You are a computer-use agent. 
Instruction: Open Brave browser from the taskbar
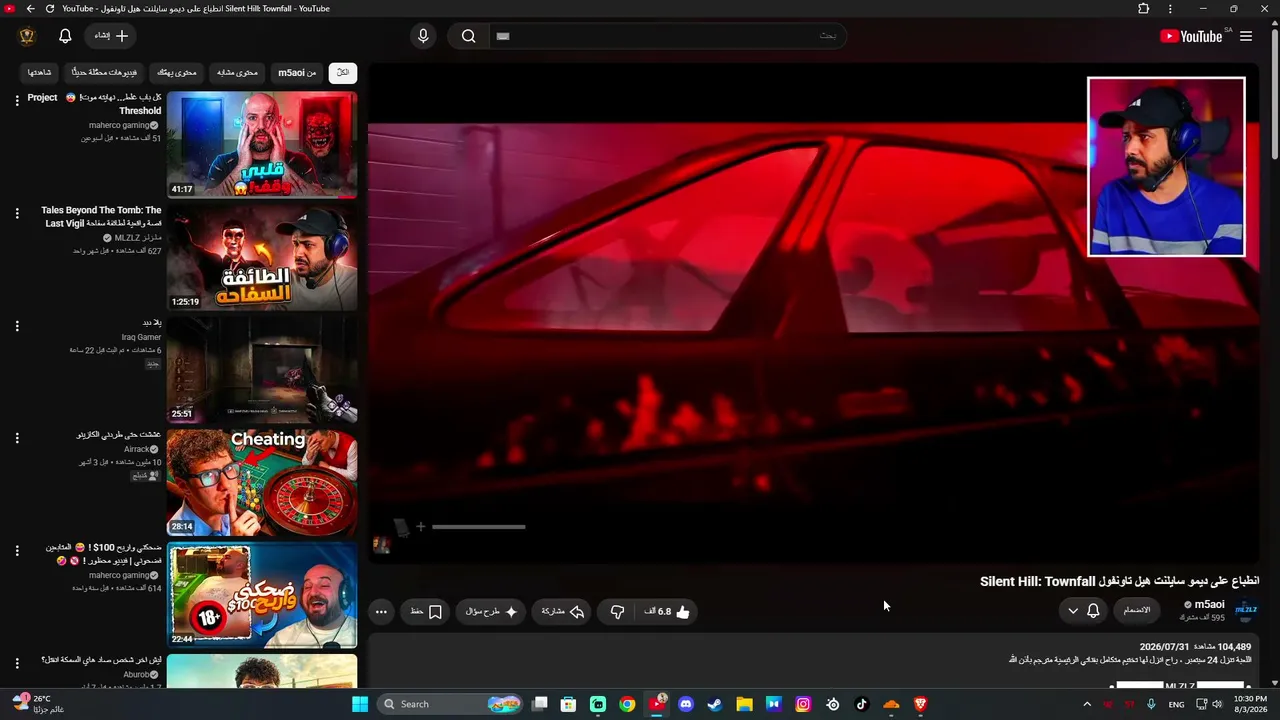click(921, 704)
